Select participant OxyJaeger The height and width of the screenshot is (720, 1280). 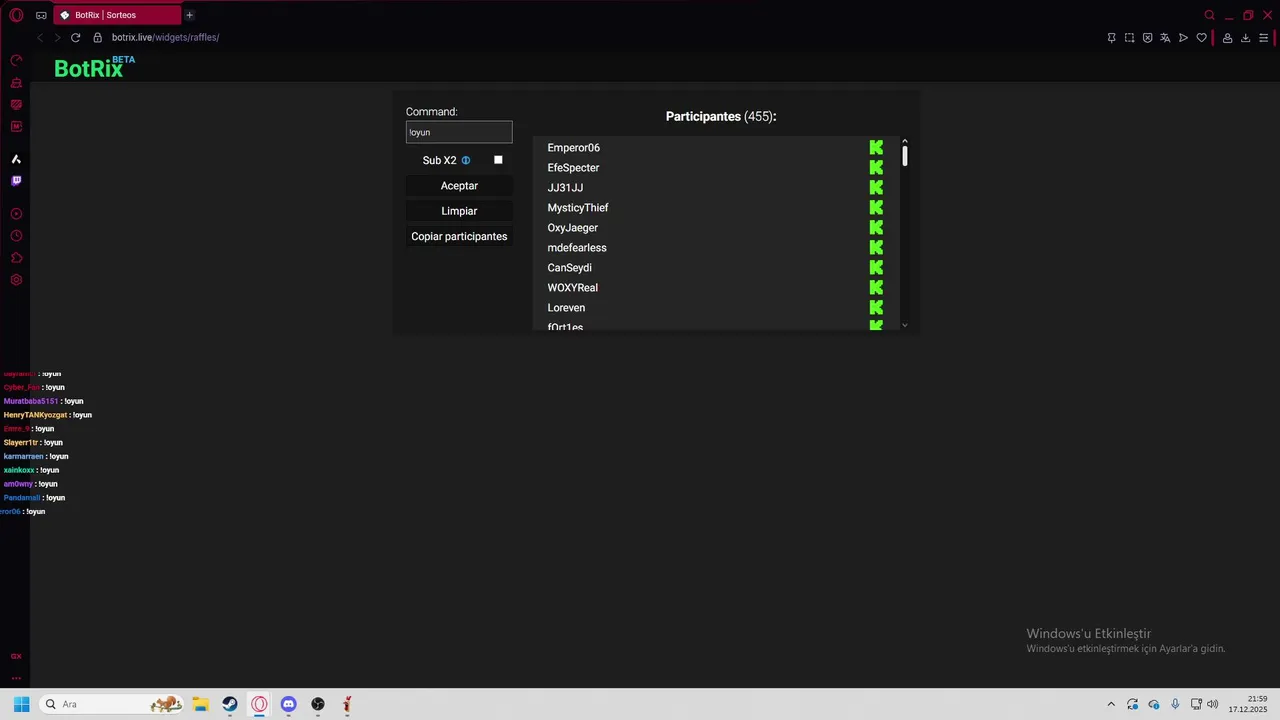(x=572, y=228)
